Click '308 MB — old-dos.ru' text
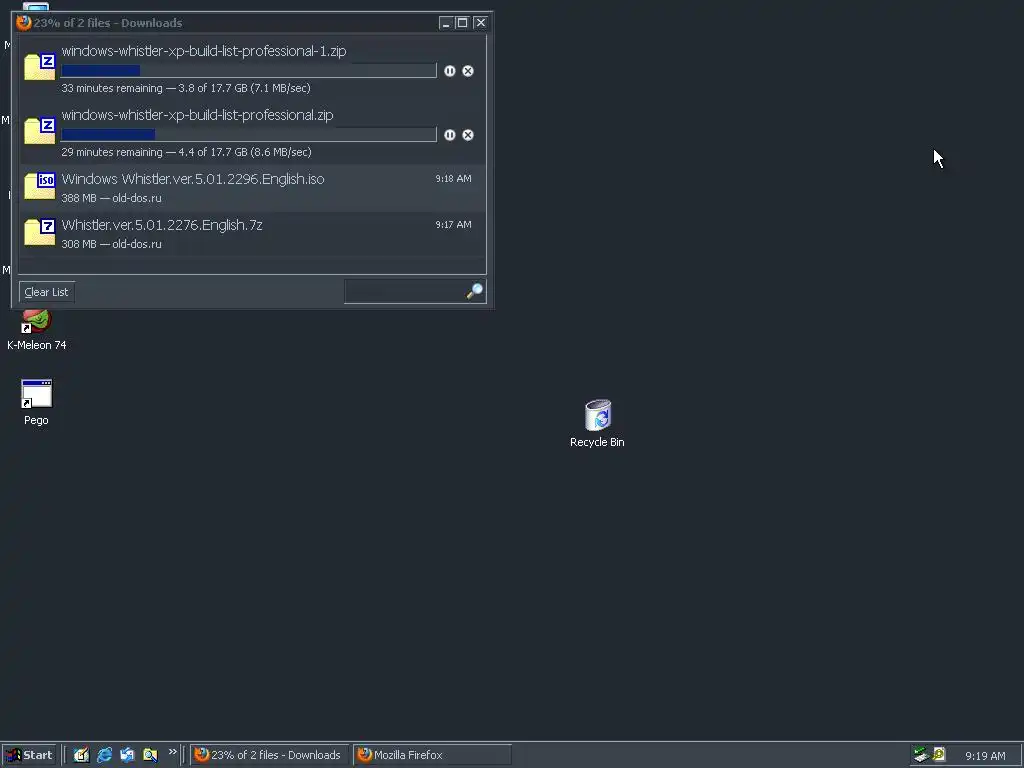The height and width of the screenshot is (768, 1024). tap(112, 244)
